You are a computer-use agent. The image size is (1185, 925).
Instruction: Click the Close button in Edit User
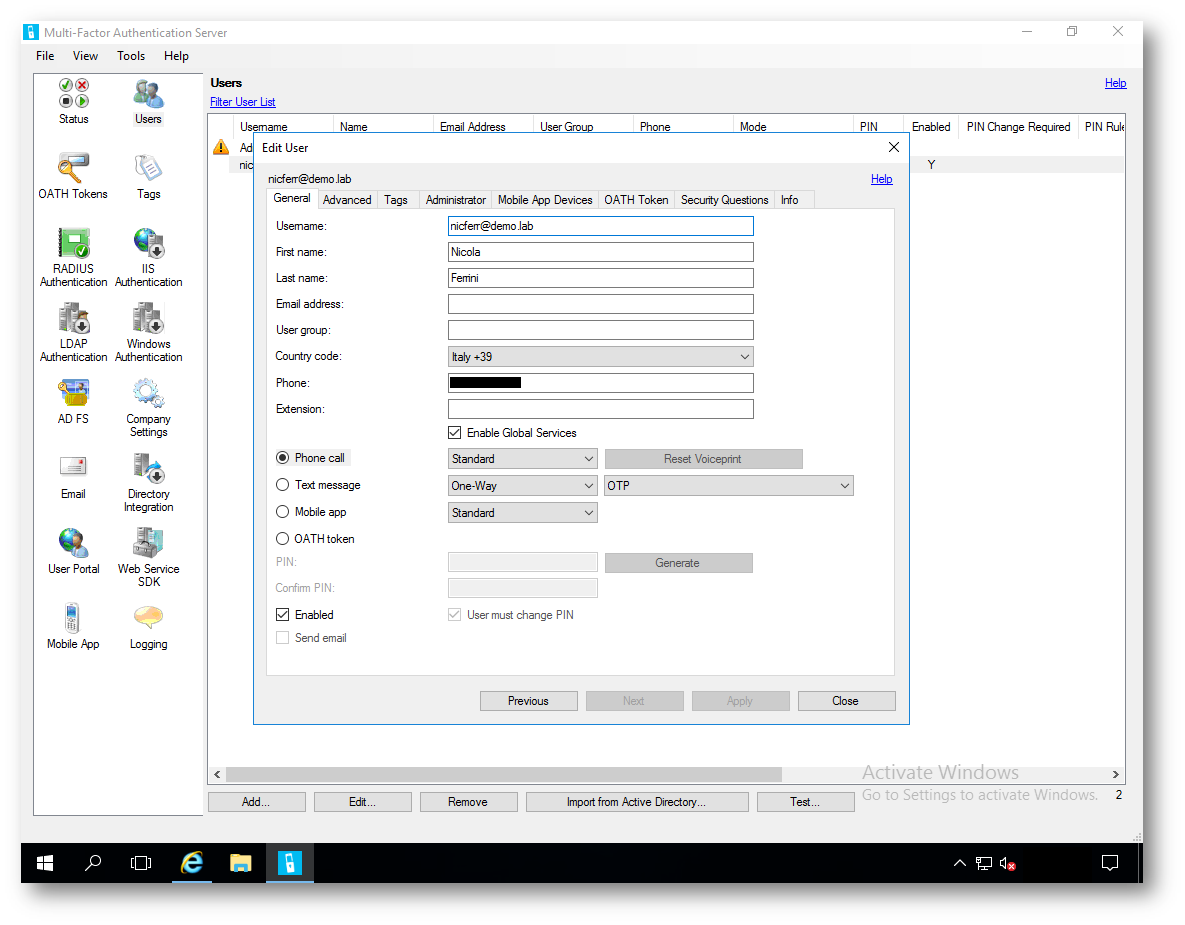(x=846, y=701)
